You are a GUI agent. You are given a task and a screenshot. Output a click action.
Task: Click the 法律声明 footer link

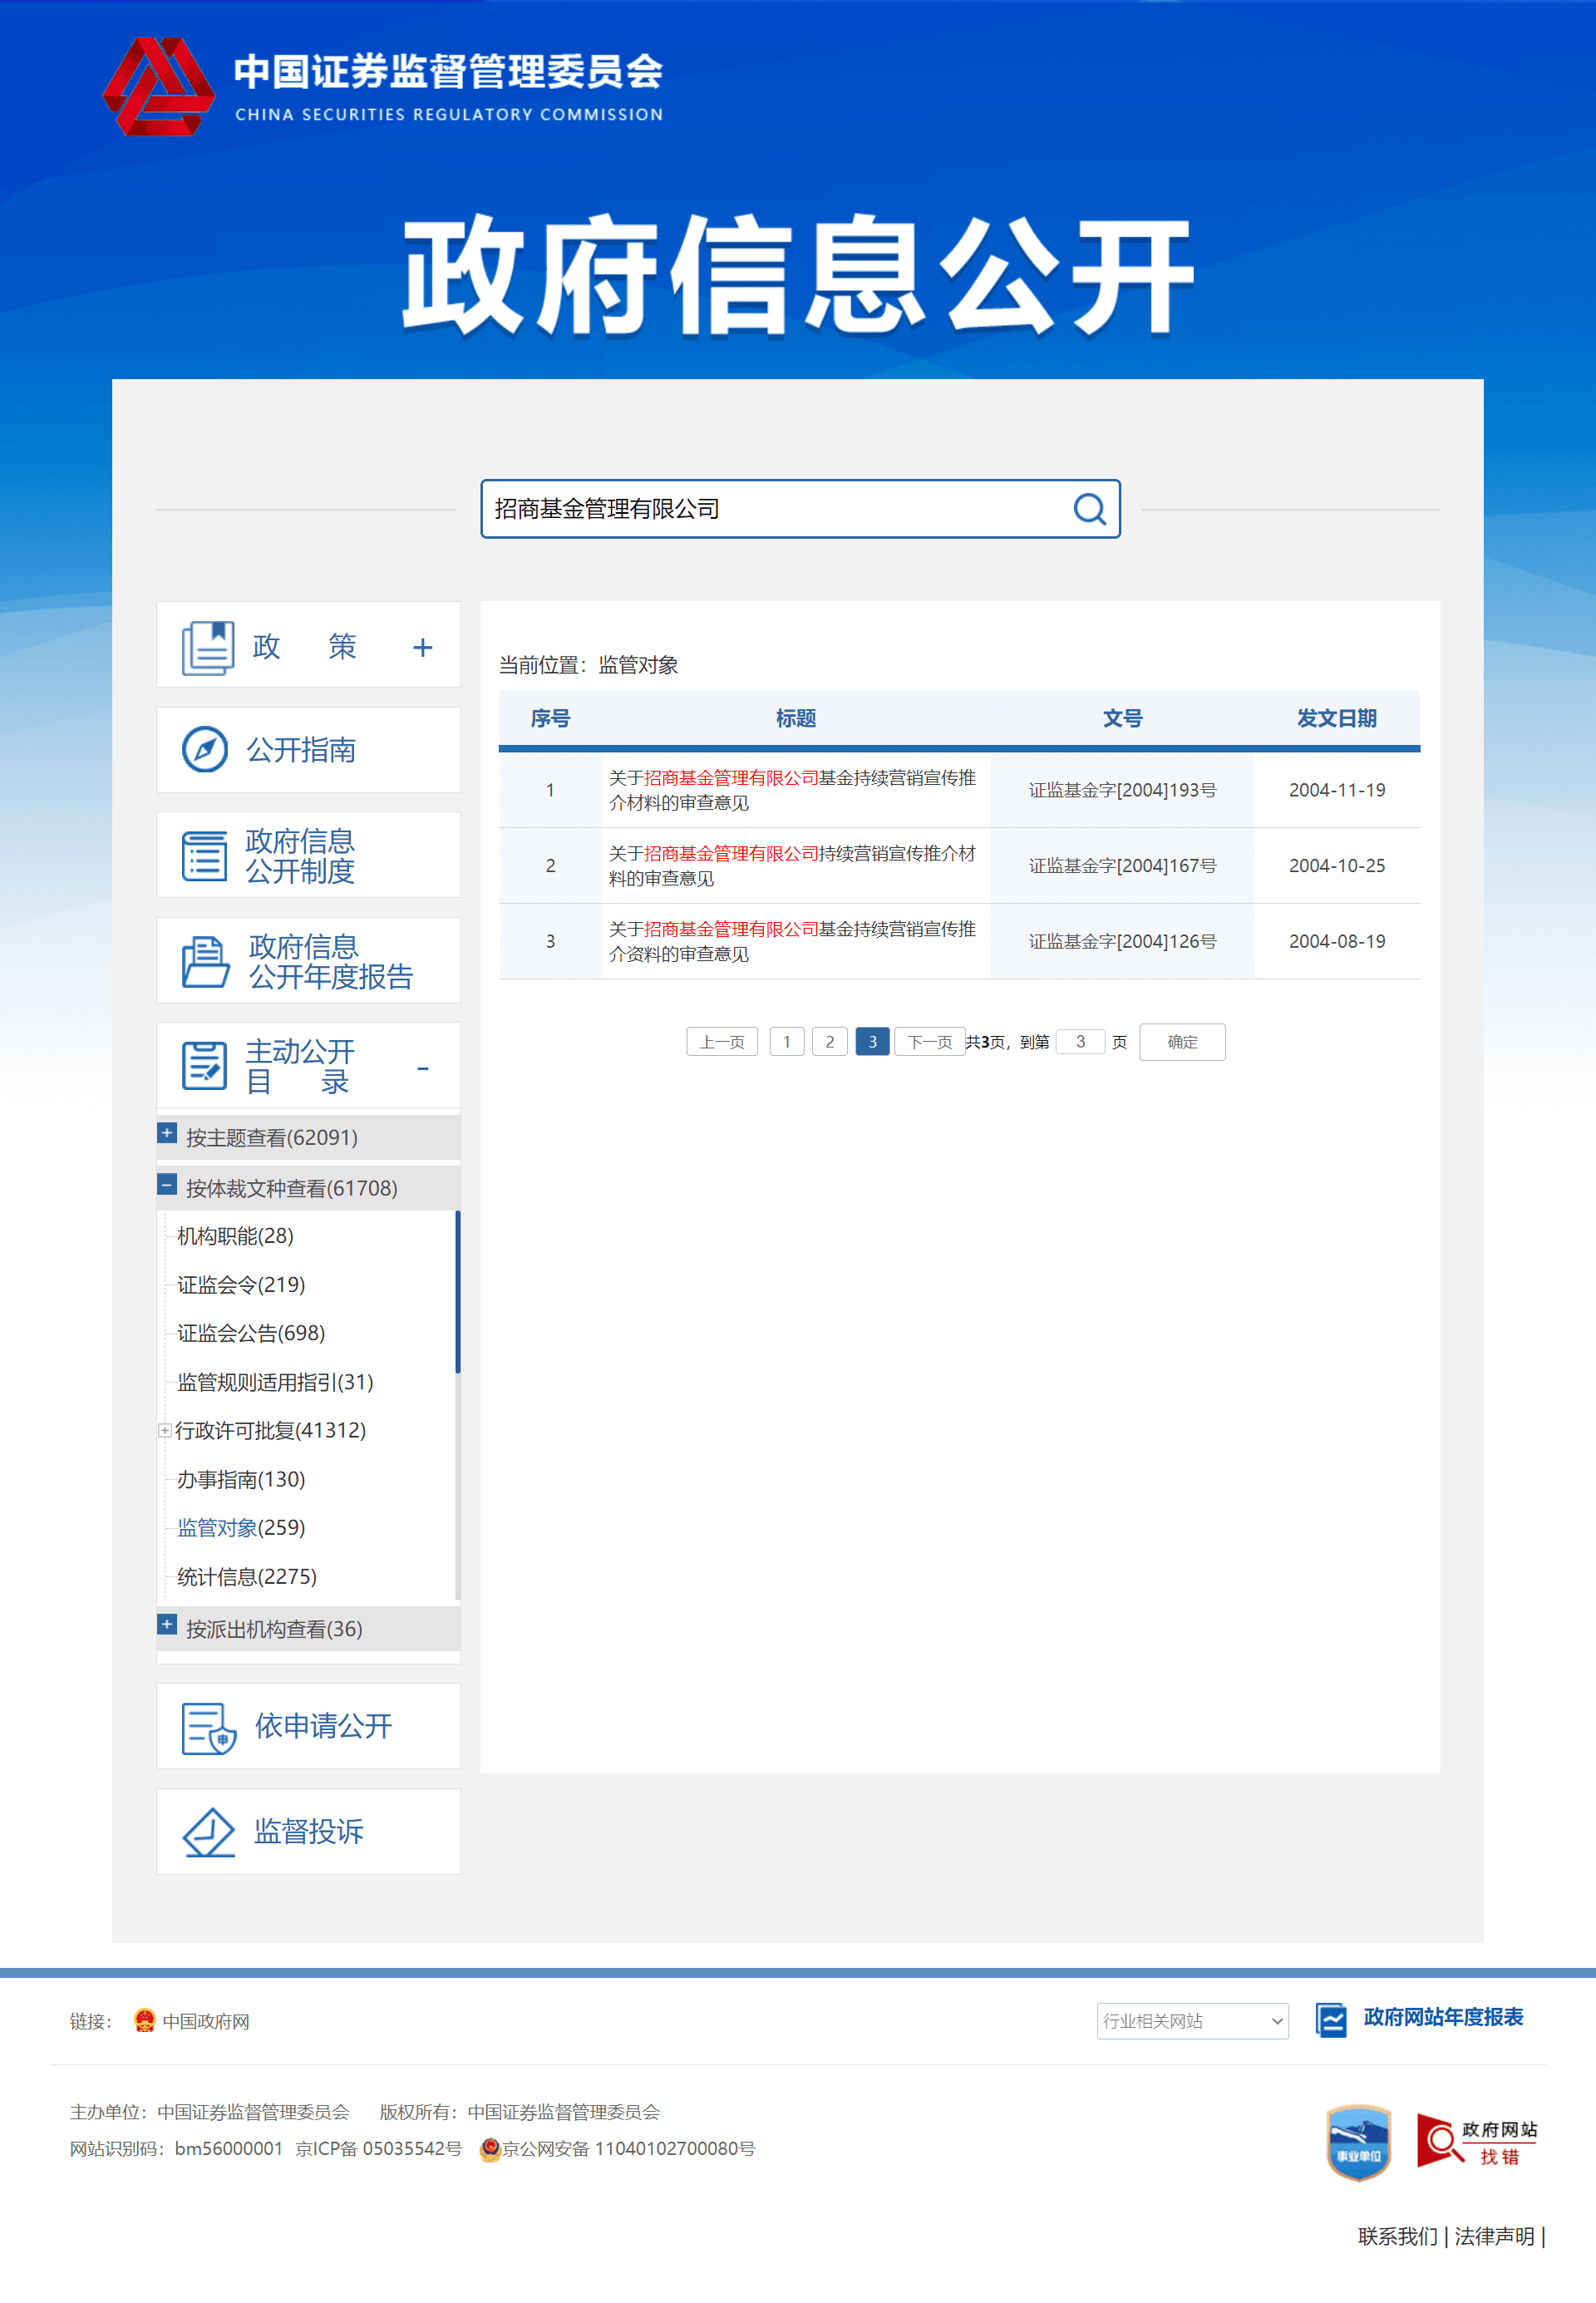pyautogui.click(x=1494, y=2236)
